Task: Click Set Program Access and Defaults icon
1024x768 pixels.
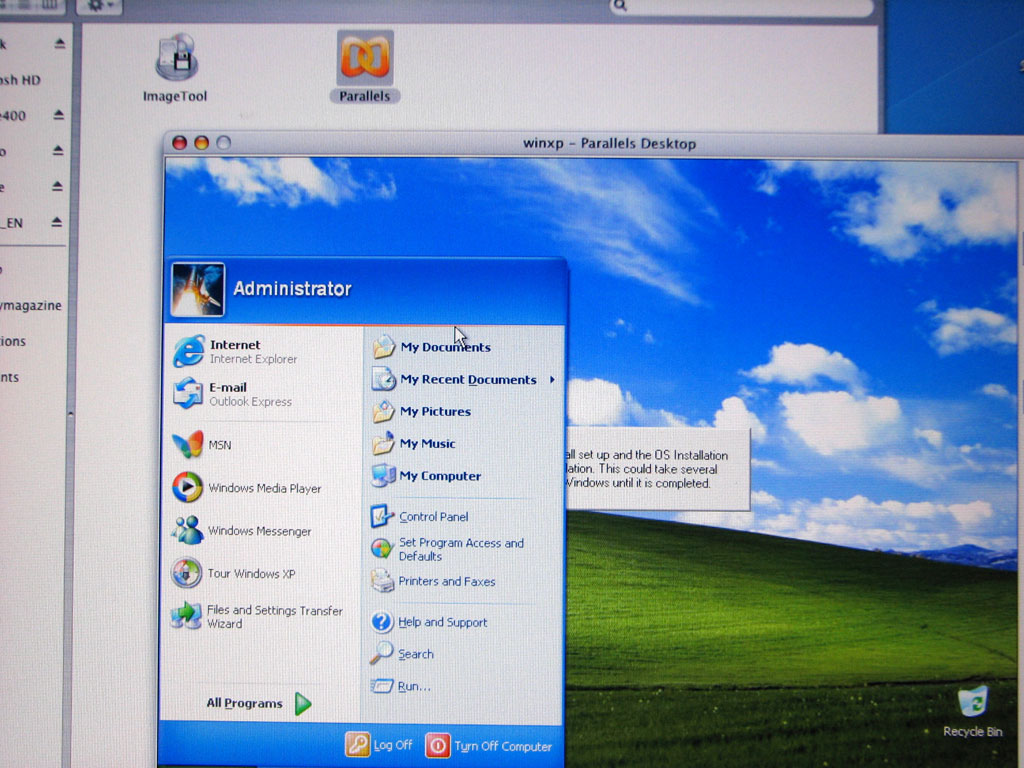Action: coord(381,549)
